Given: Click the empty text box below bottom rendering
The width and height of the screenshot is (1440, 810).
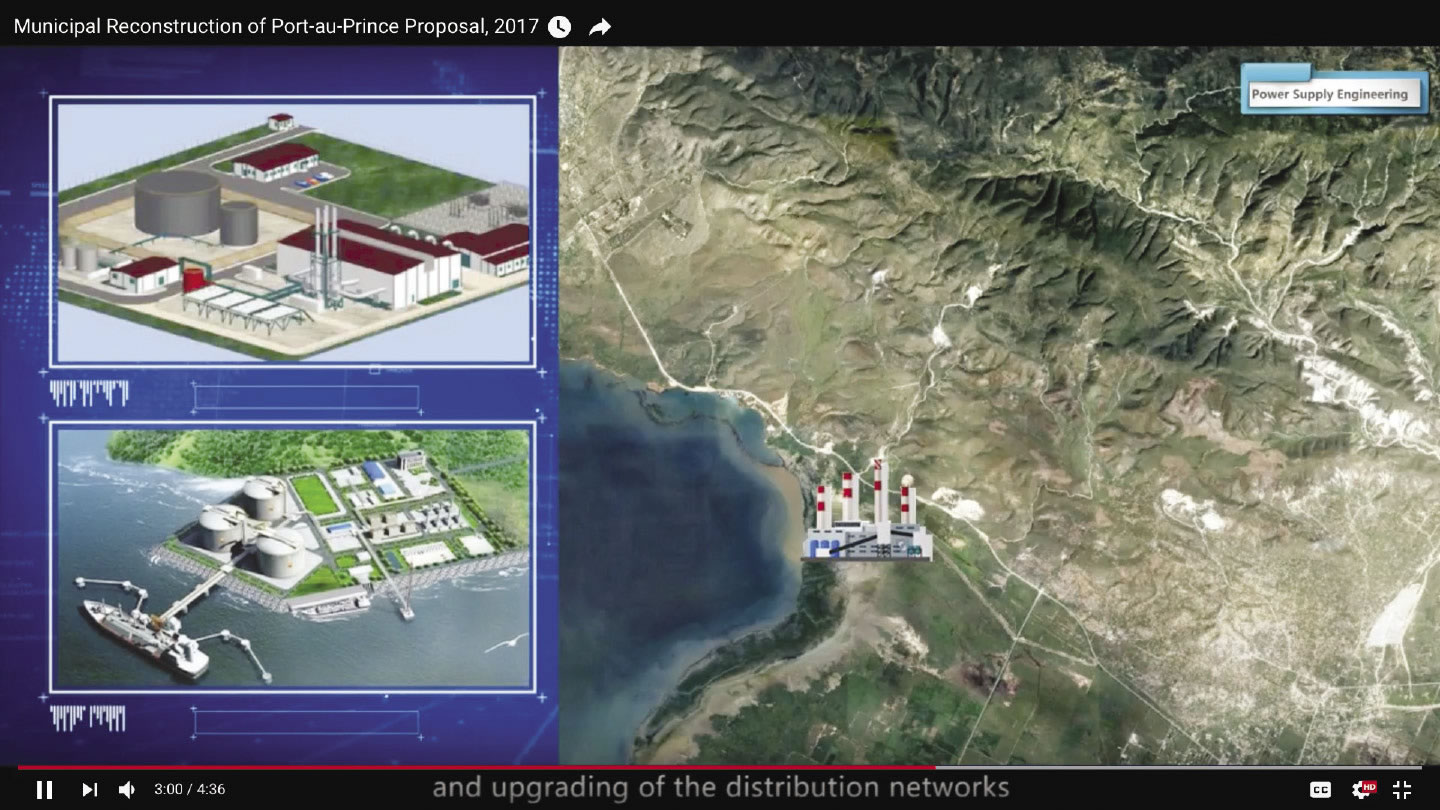Looking at the screenshot, I should click(306, 722).
